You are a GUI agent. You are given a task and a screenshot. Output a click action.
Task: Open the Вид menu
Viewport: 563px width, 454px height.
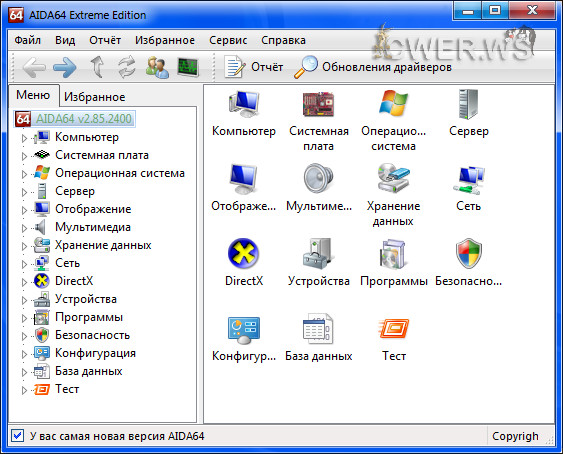65,40
